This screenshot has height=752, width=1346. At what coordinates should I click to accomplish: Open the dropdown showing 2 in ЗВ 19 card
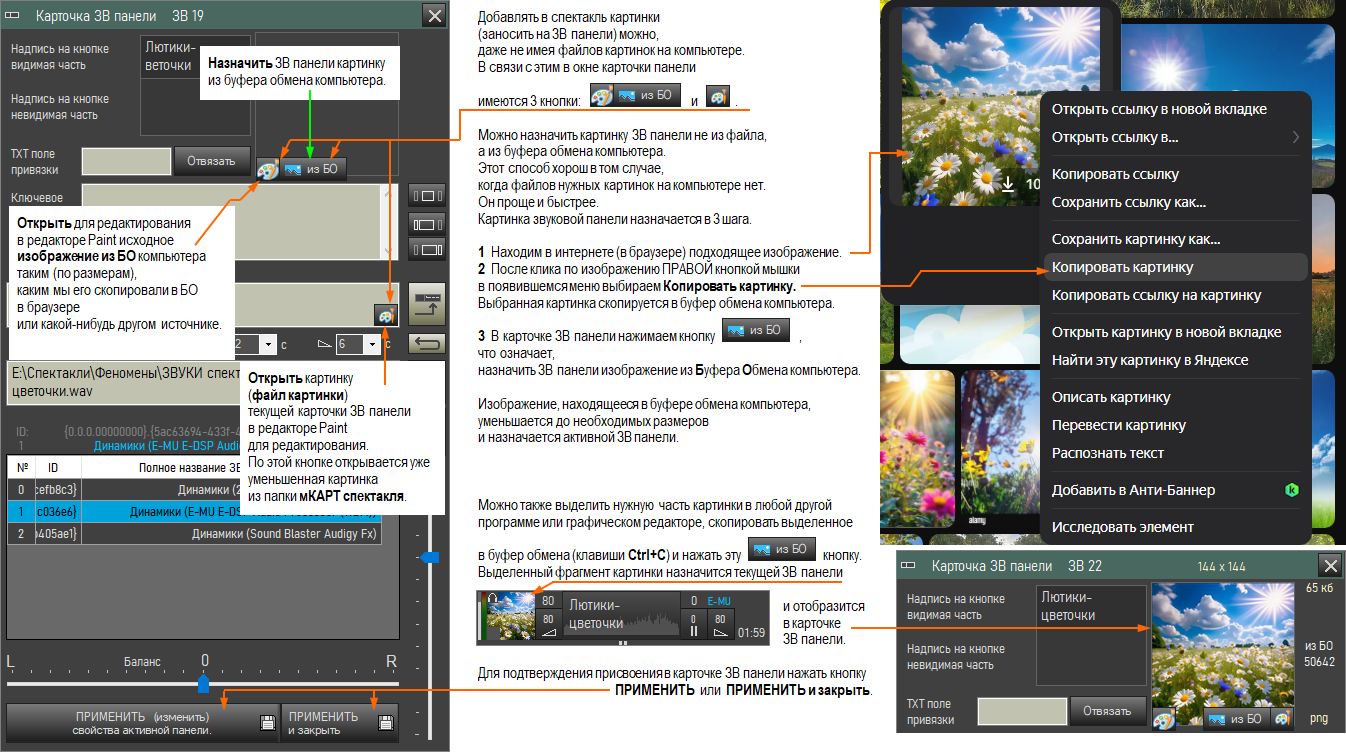(268, 344)
